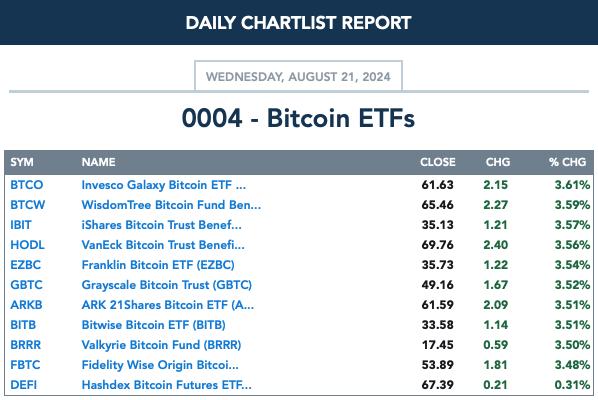Image resolution: width=598 pixels, height=400 pixels.
Task: Click the % CHG column header
Action: click(x=567, y=162)
